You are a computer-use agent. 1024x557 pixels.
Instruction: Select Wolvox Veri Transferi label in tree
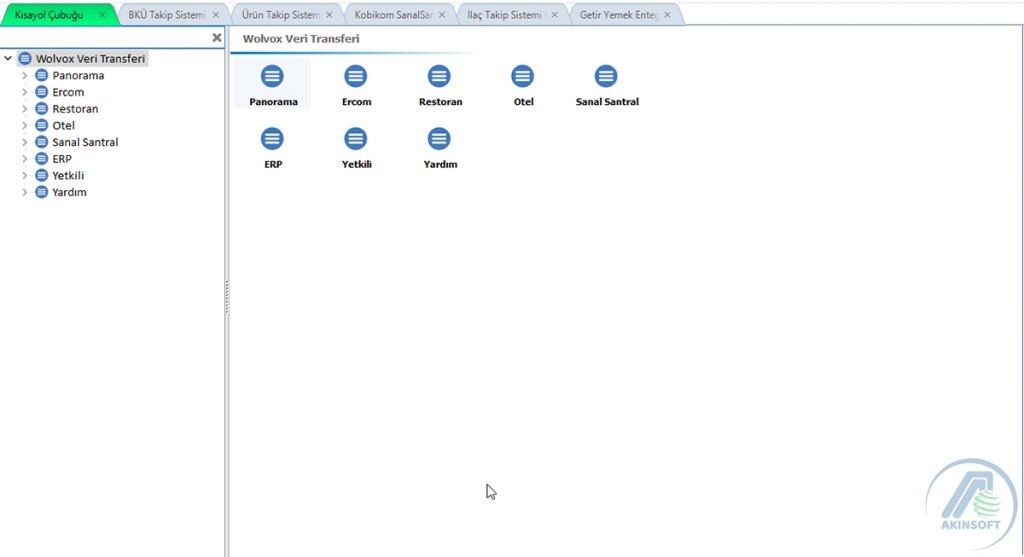tap(90, 59)
